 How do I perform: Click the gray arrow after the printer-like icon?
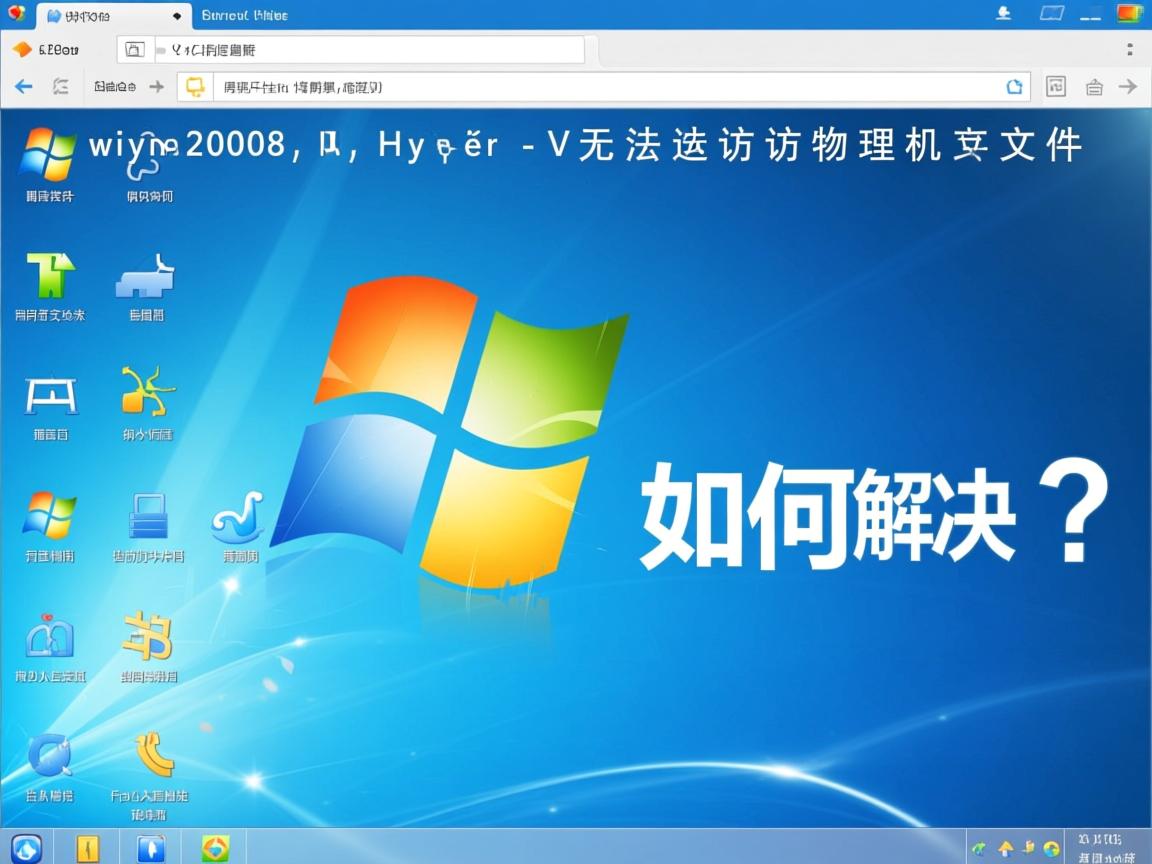1128,87
